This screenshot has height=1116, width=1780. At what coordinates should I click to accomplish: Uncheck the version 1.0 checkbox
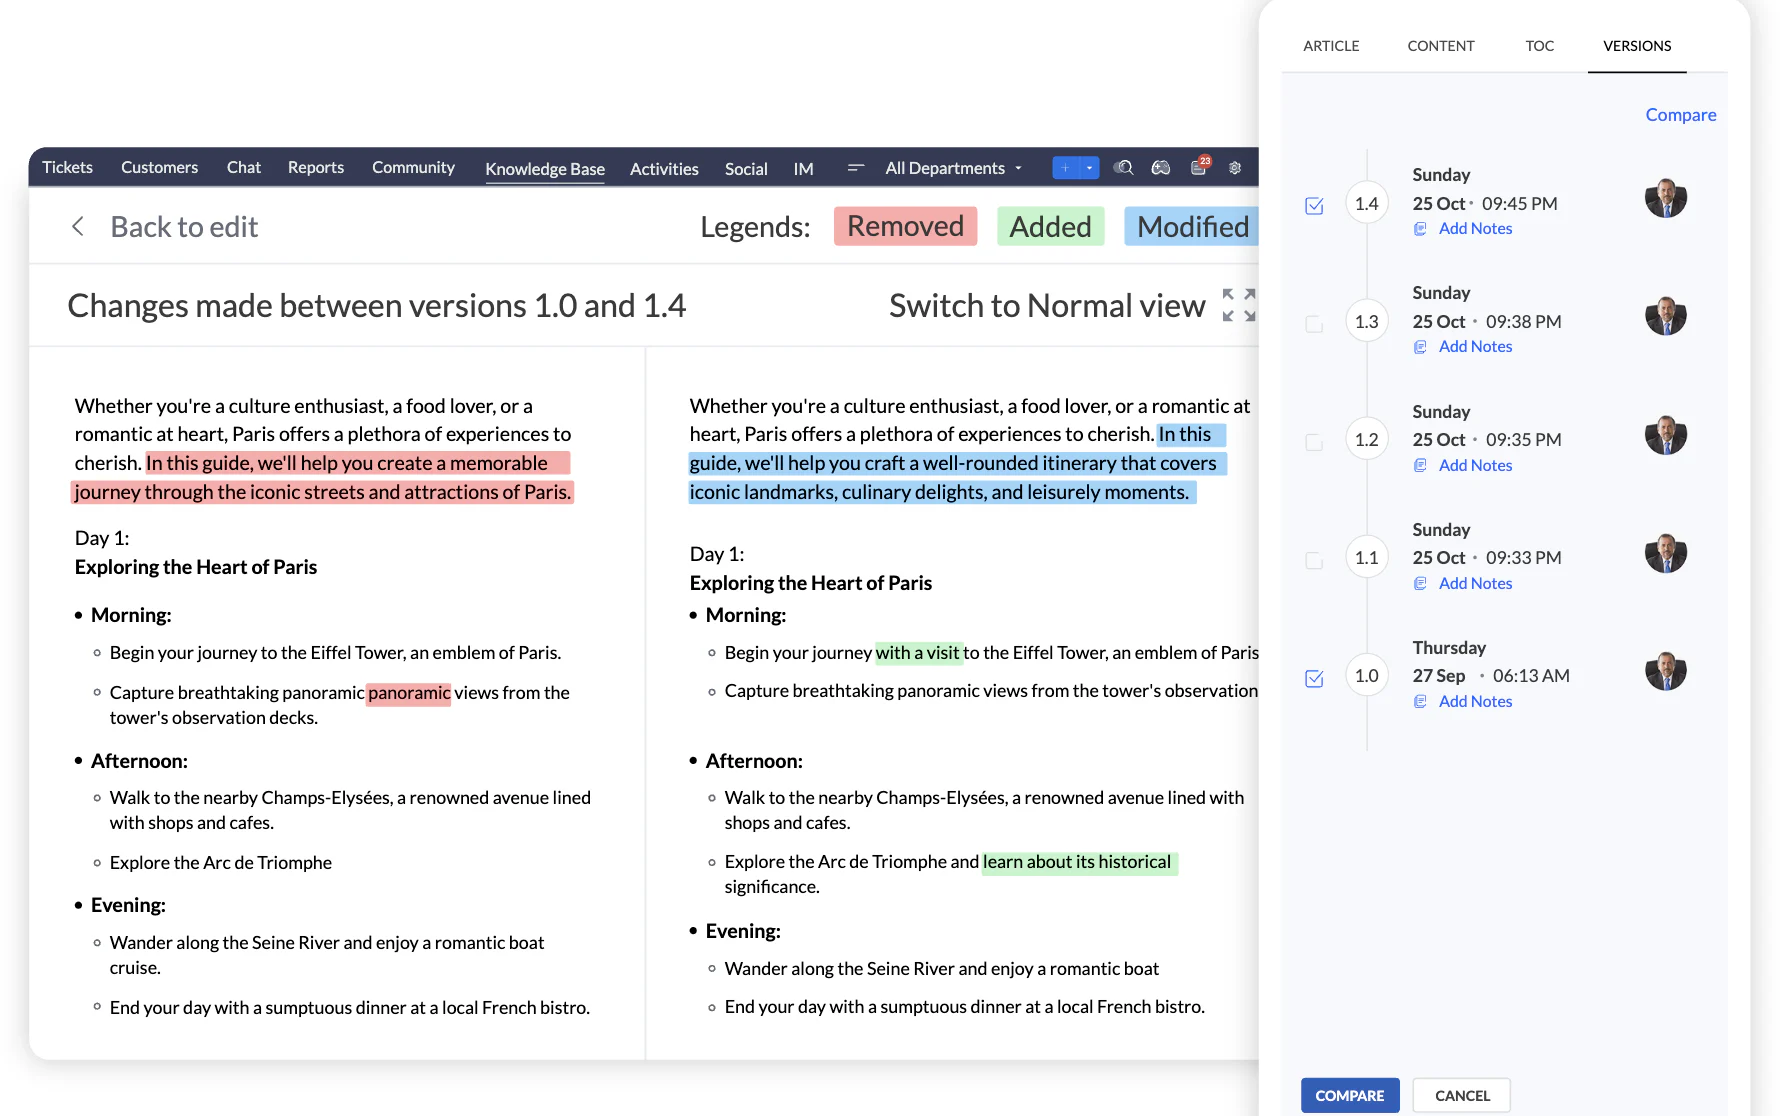tap(1314, 679)
